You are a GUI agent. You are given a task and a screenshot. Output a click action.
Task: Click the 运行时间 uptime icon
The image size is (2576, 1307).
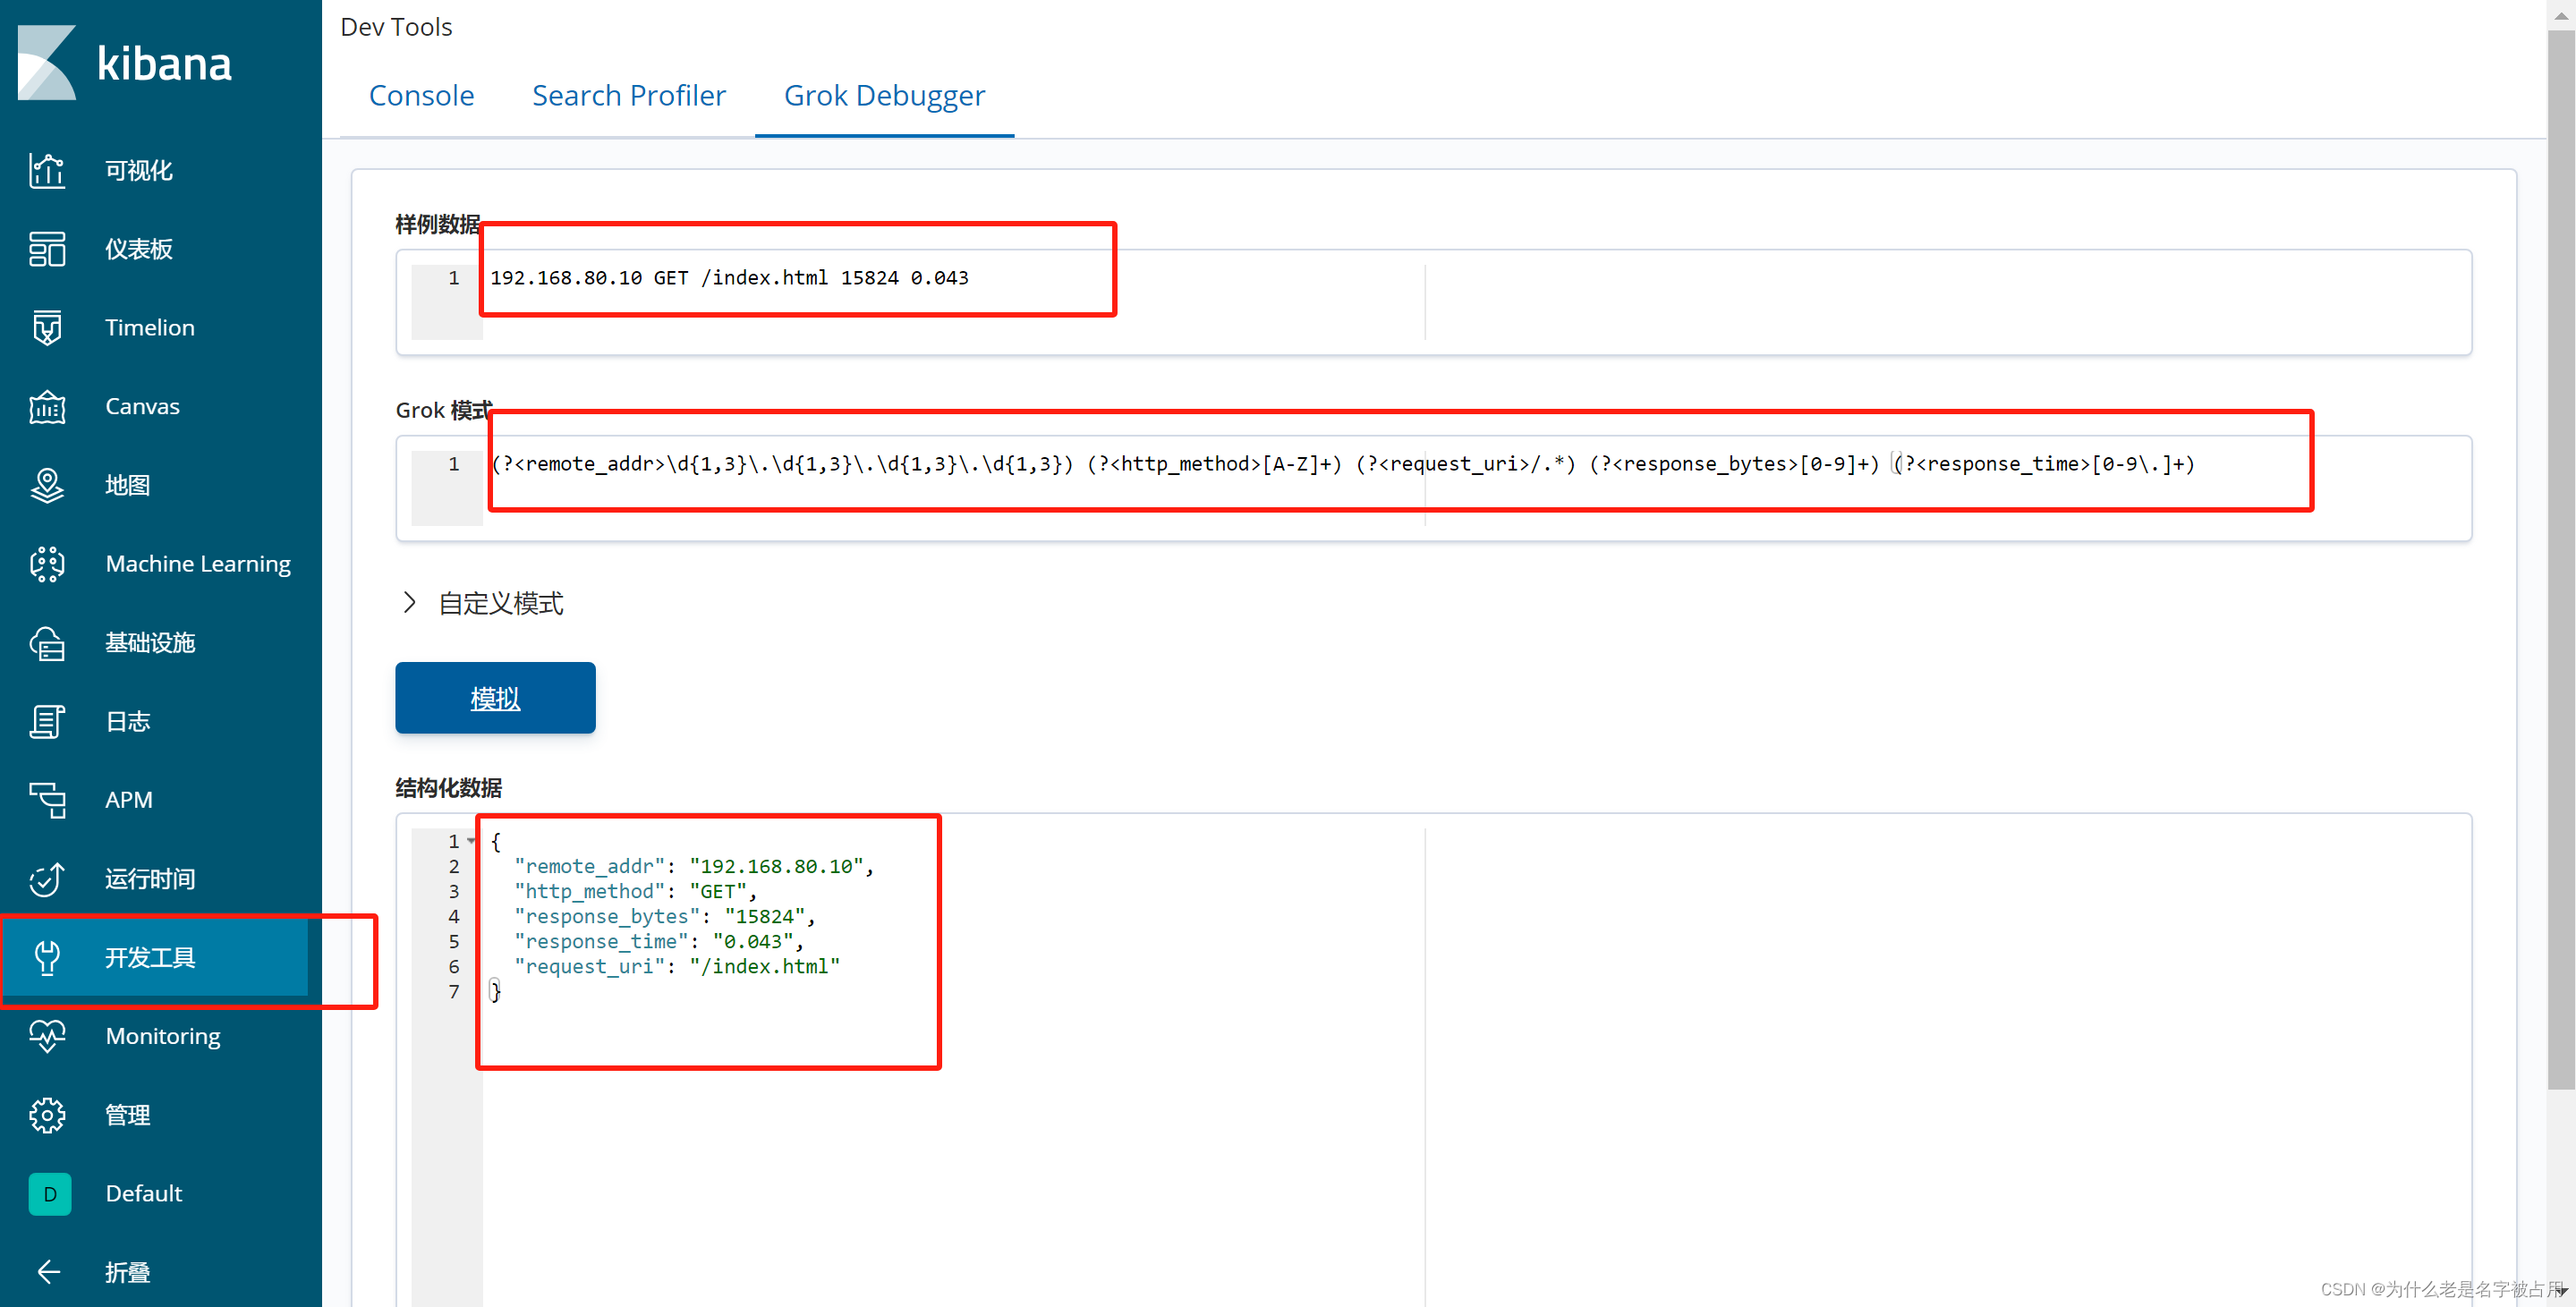(47, 877)
